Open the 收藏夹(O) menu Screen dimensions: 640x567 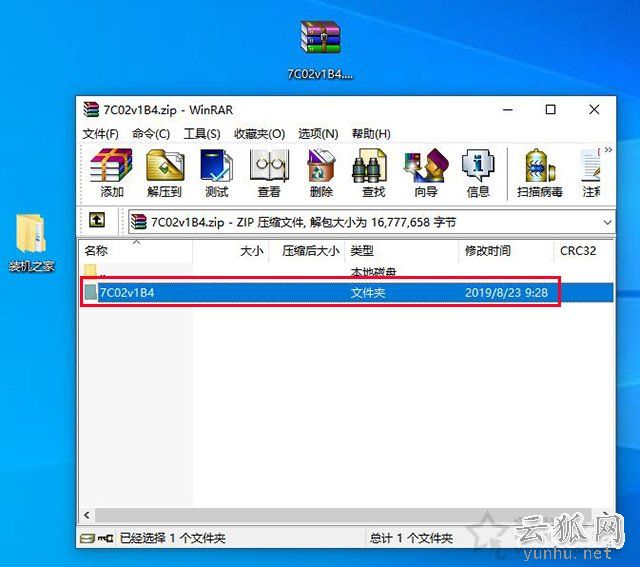pos(259,134)
